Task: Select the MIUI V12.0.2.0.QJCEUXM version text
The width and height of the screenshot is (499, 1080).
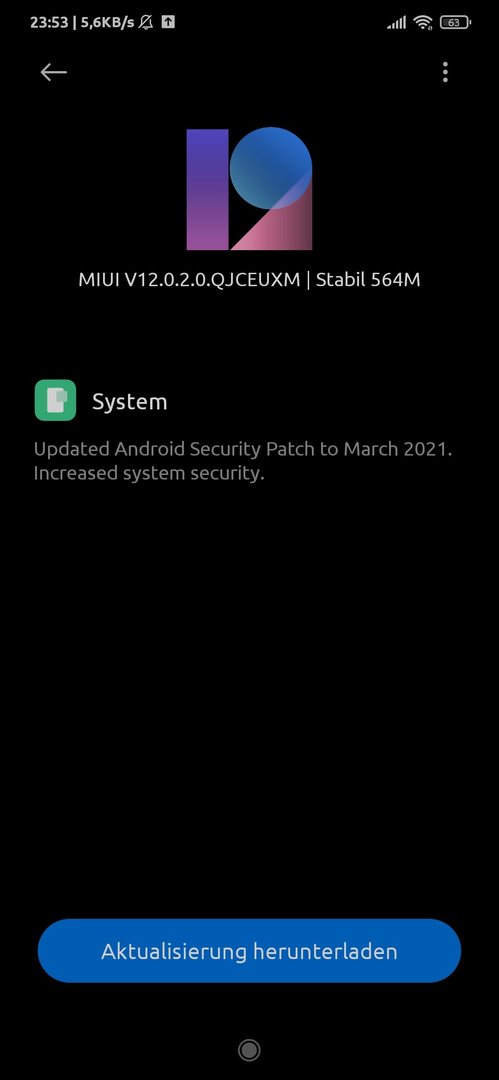Action: (190, 280)
